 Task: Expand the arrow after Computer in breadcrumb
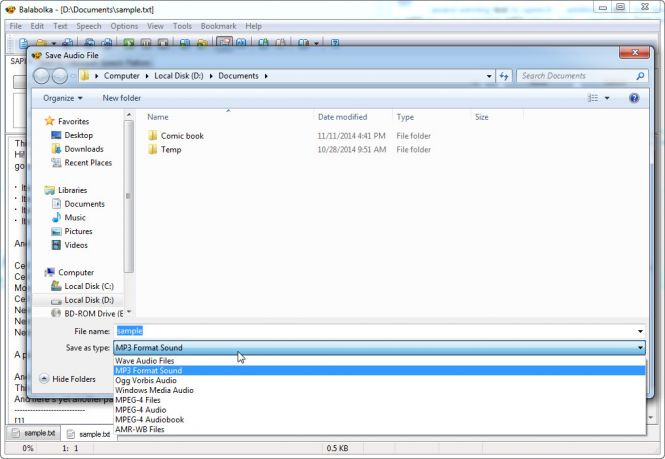[x=147, y=76]
